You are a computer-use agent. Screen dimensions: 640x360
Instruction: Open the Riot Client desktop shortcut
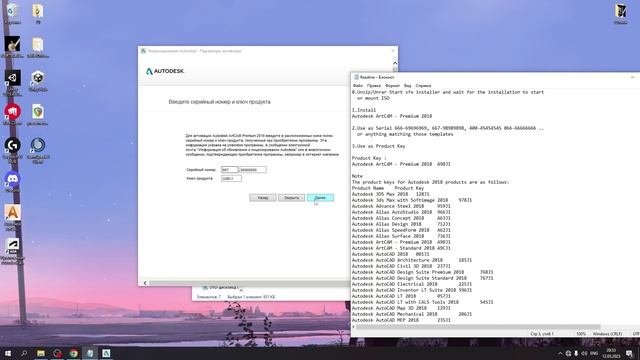[12, 112]
